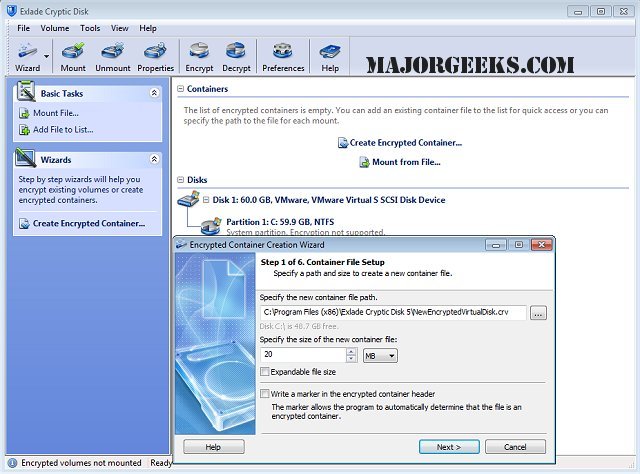Enable Write a marker in header checkbox
Viewport: 640px width, 474px height.
coord(265,394)
